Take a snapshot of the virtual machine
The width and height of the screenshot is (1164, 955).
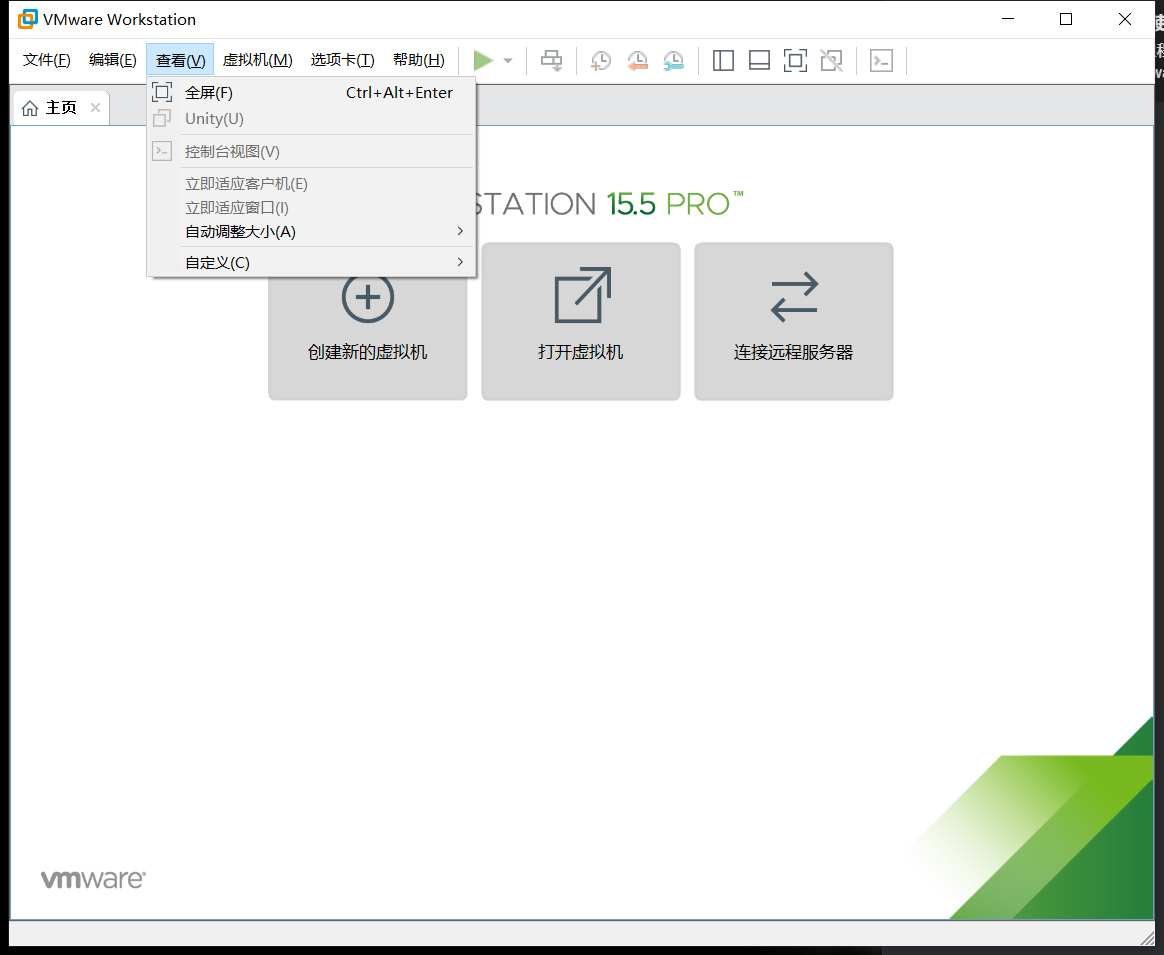(x=601, y=60)
